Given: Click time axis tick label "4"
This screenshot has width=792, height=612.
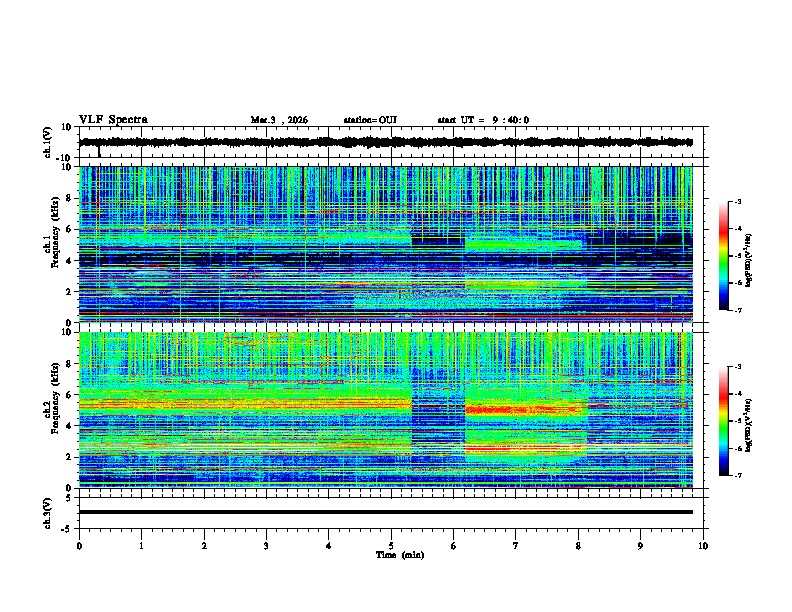Looking at the screenshot, I should (x=329, y=546).
